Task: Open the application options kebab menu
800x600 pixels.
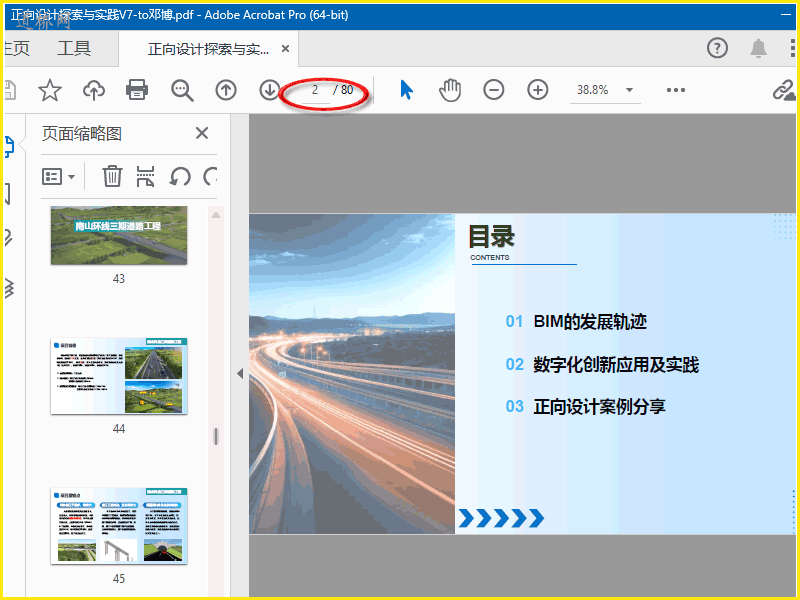Action: pyautogui.click(x=792, y=48)
